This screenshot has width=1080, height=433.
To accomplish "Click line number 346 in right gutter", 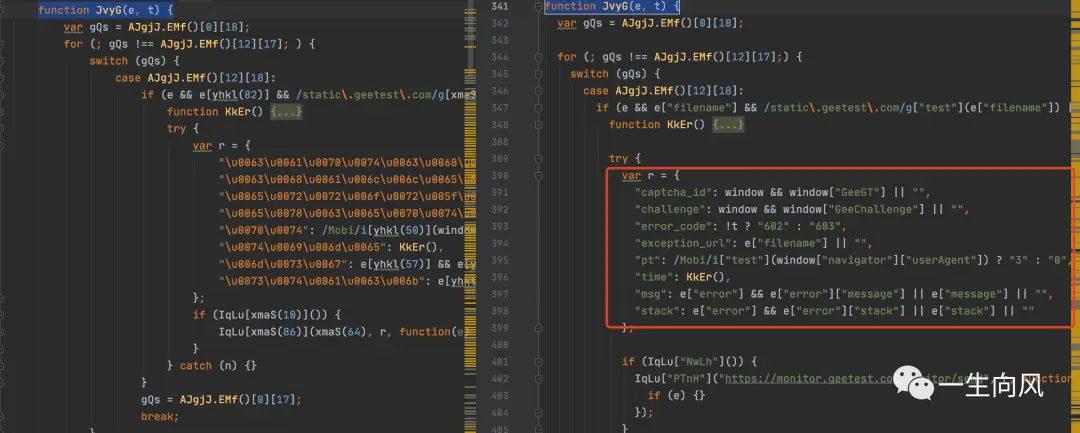I will (498, 91).
